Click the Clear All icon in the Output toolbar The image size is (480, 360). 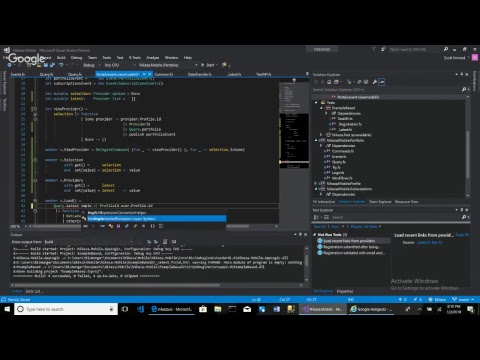(165, 242)
